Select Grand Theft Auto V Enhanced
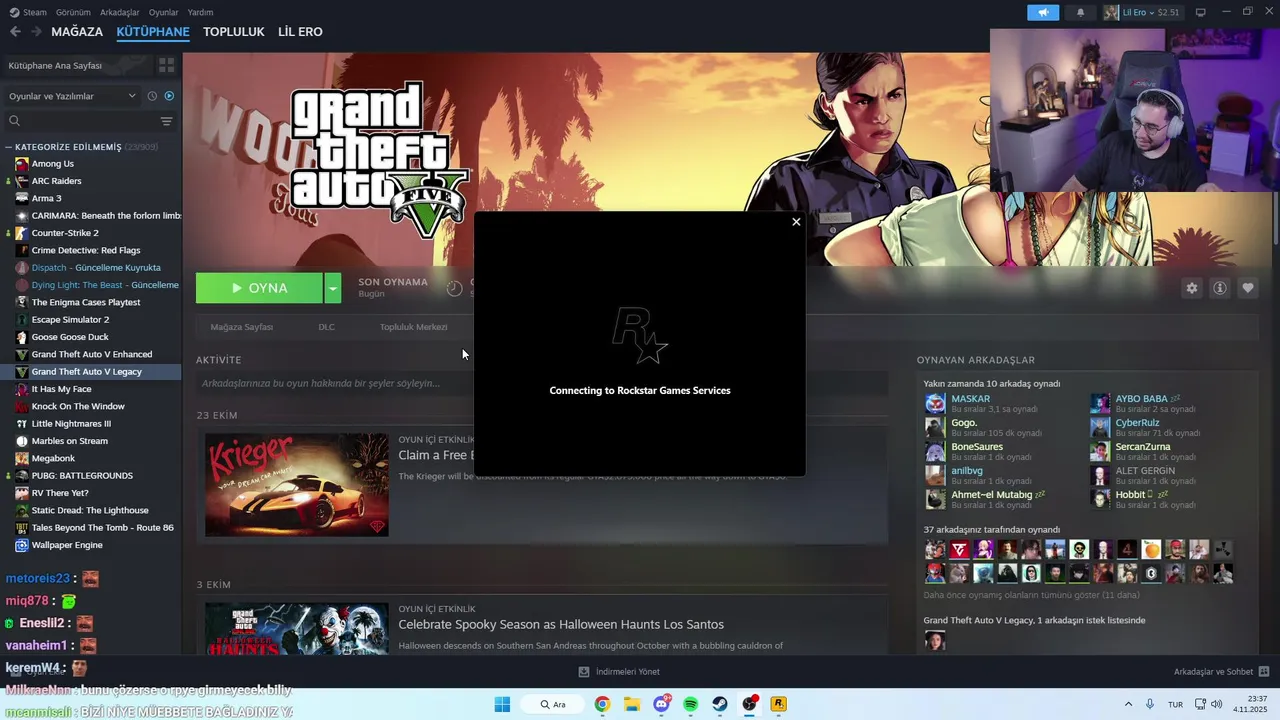1280x720 pixels. click(x=90, y=354)
